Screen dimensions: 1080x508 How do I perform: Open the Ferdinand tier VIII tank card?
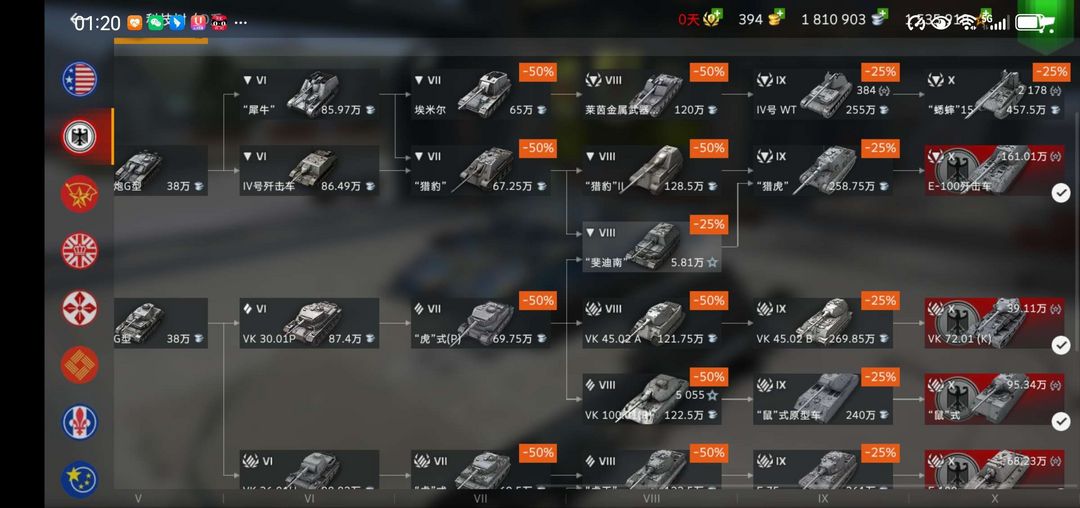[x=652, y=246]
